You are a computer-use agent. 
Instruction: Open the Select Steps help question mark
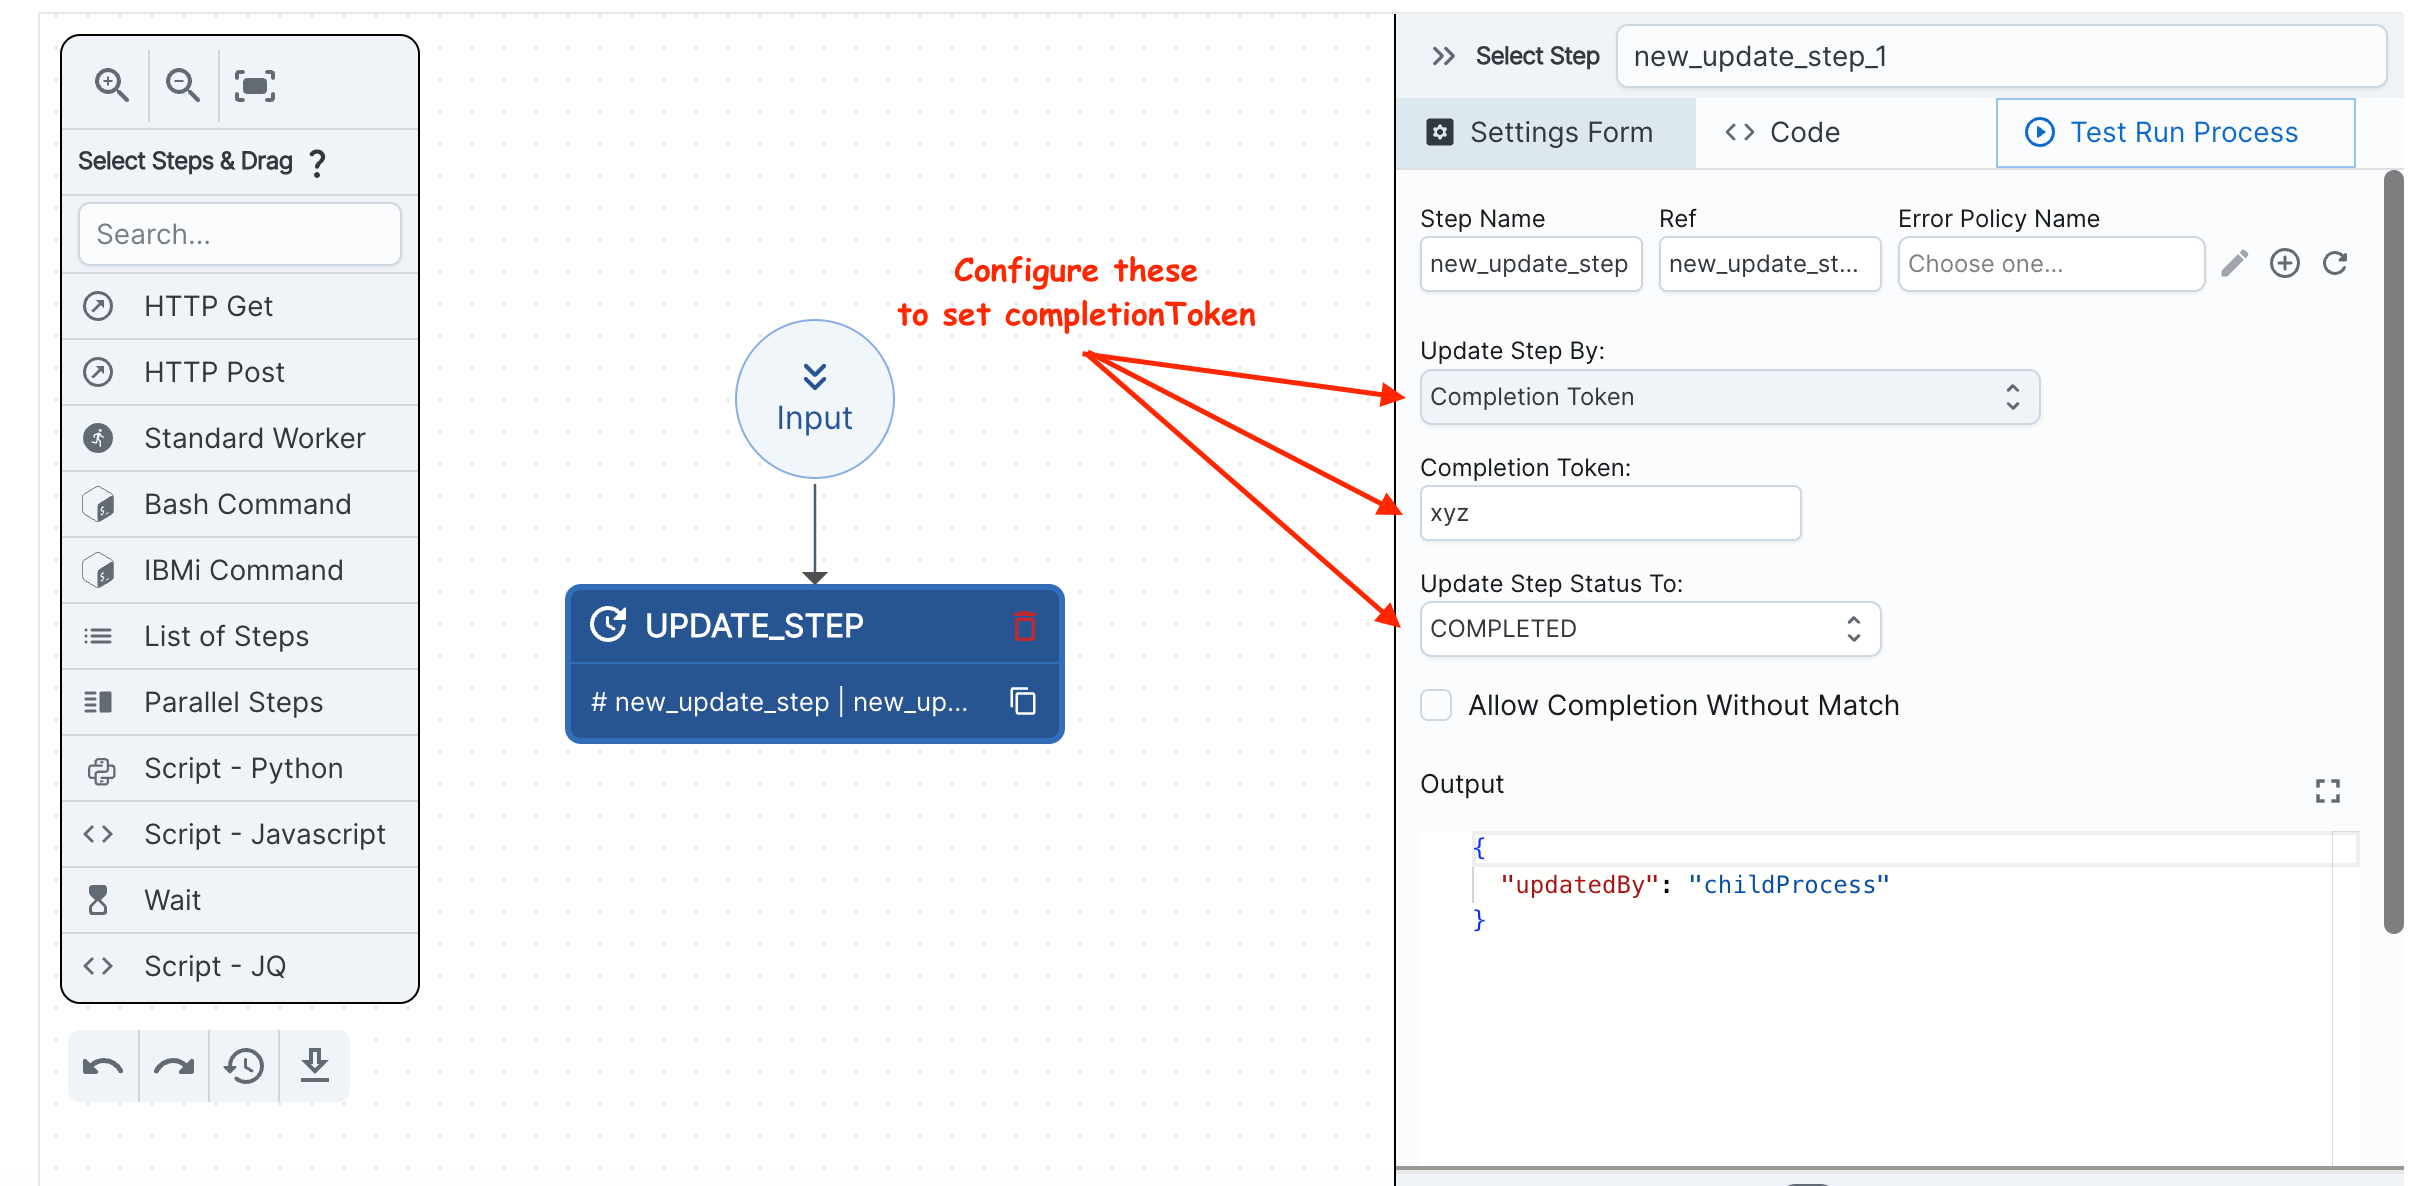[x=317, y=162]
